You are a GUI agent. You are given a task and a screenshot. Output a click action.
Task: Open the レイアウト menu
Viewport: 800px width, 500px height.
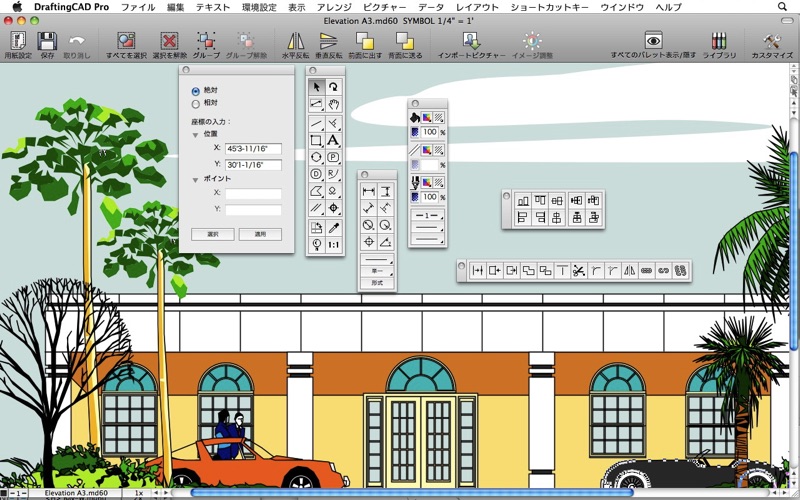pyautogui.click(x=476, y=7)
